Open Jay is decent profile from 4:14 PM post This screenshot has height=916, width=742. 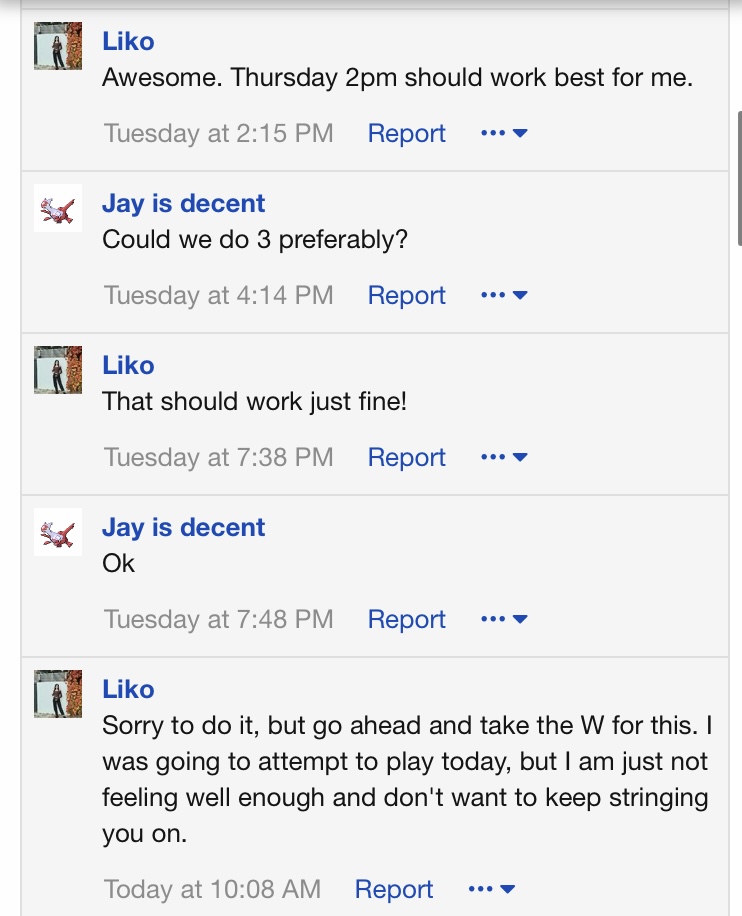[x=183, y=203]
